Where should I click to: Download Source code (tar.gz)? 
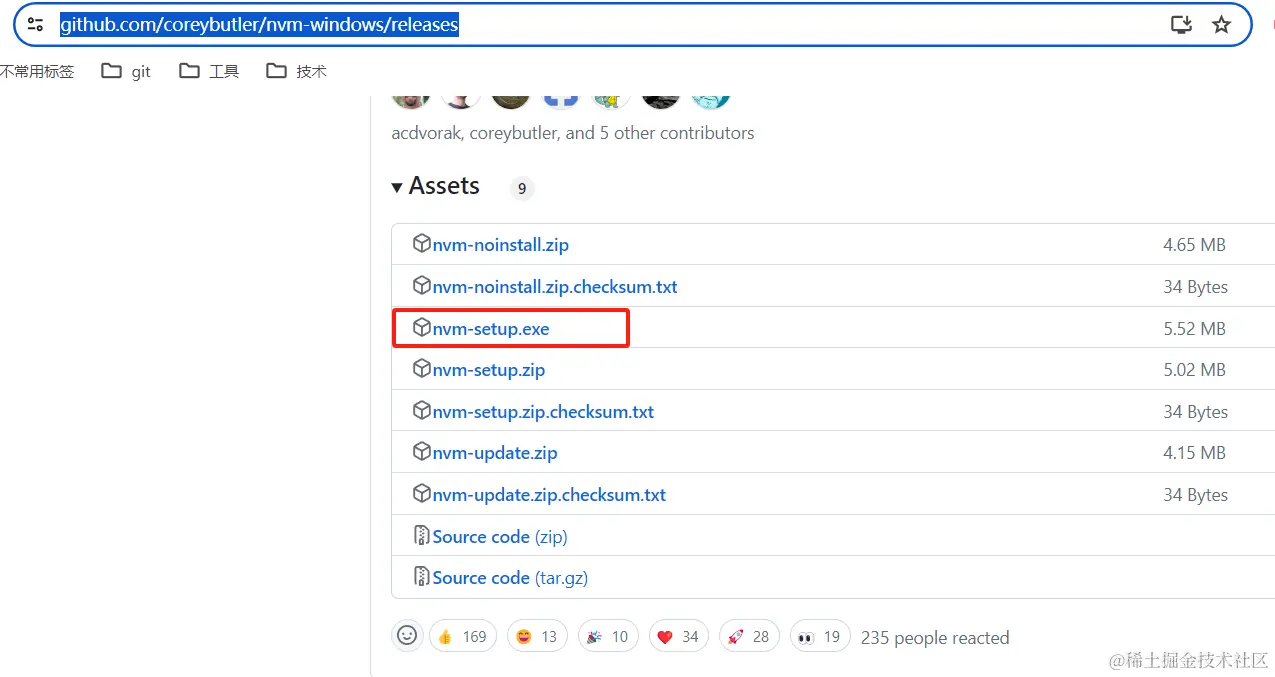(x=510, y=578)
